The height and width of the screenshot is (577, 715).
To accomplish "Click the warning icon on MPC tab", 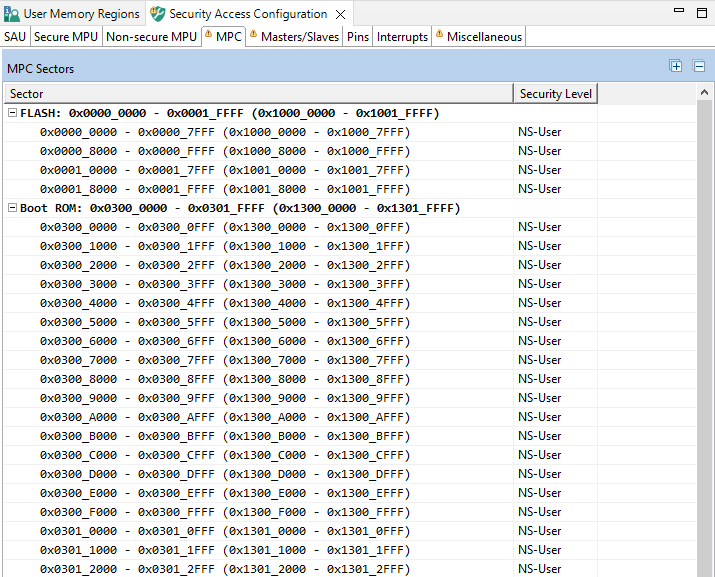I will [208, 36].
